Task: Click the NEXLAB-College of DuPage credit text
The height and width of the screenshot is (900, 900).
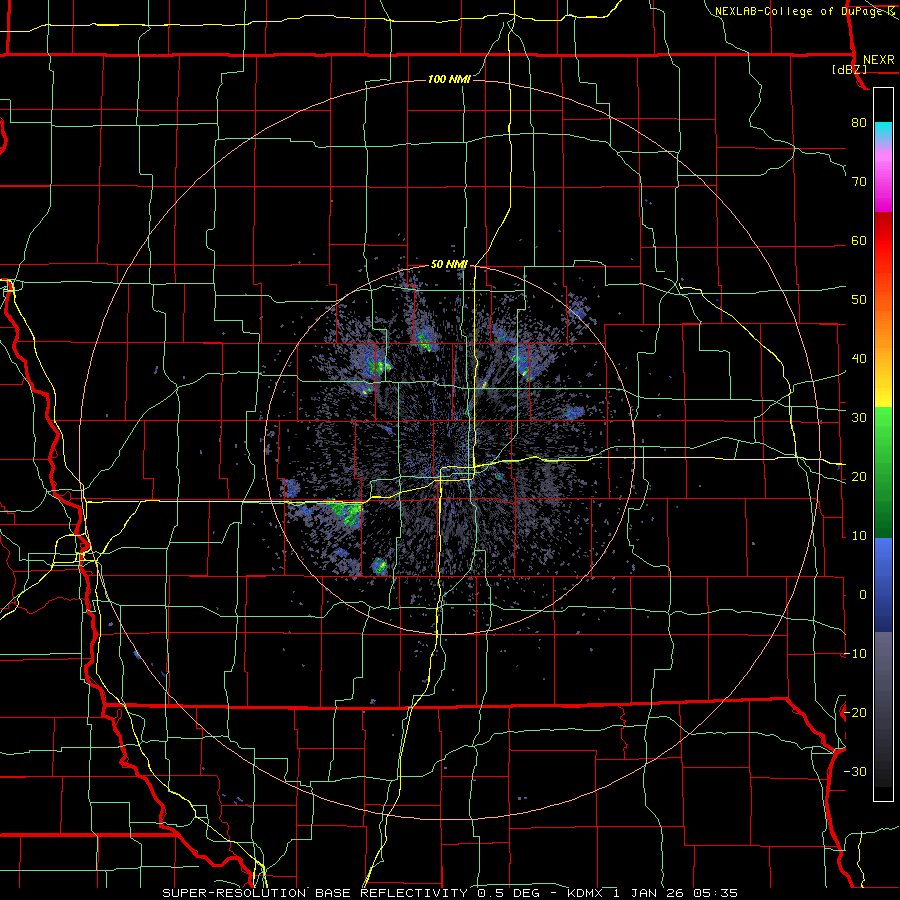Action: click(798, 11)
